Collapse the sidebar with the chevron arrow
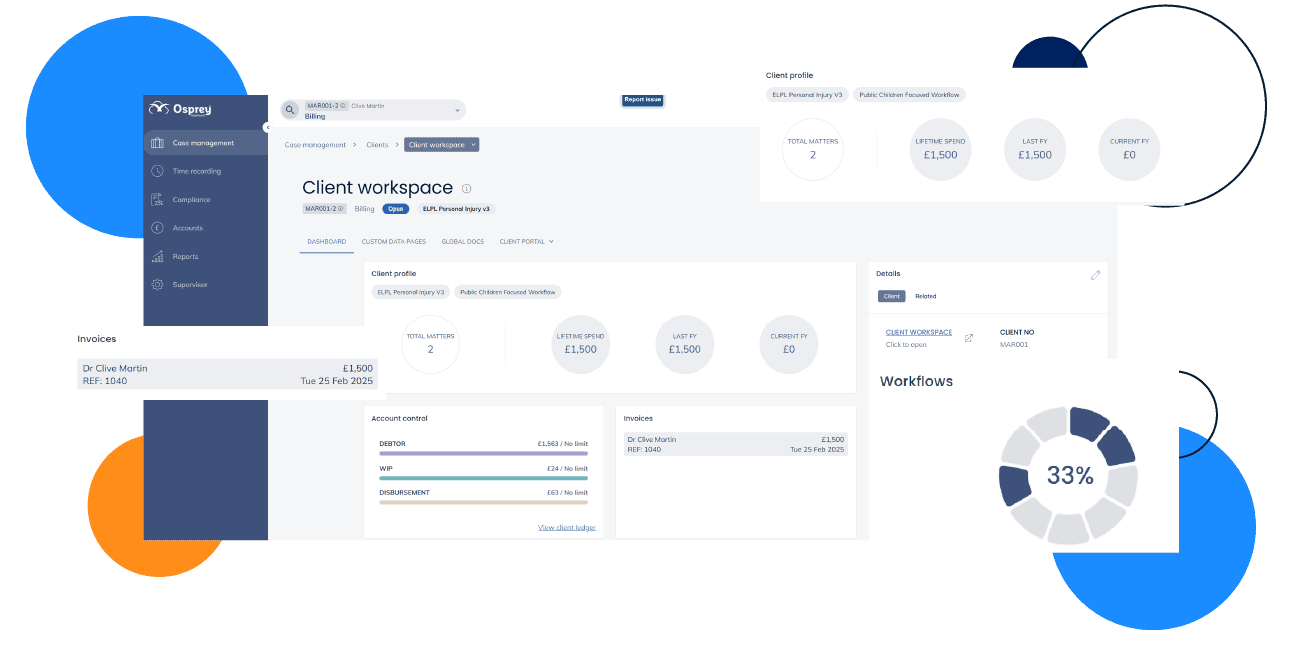This screenshot has width=1310, height=645. tap(266, 127)
